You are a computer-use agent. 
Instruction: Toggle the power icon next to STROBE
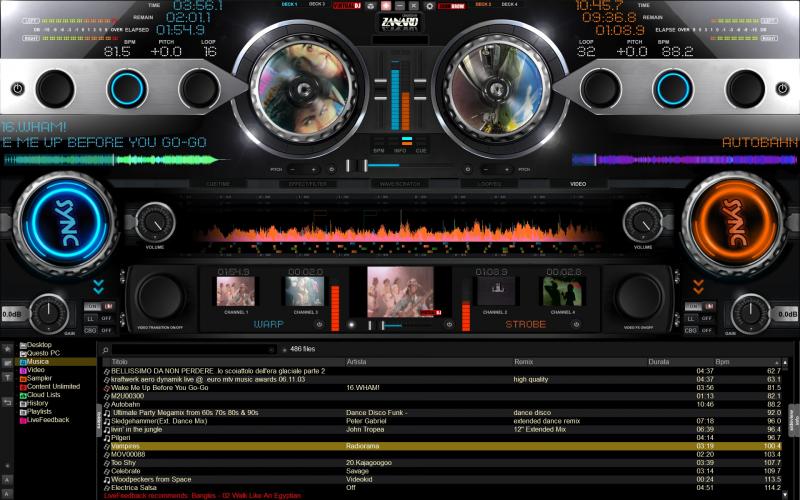[x=576, y=324]
